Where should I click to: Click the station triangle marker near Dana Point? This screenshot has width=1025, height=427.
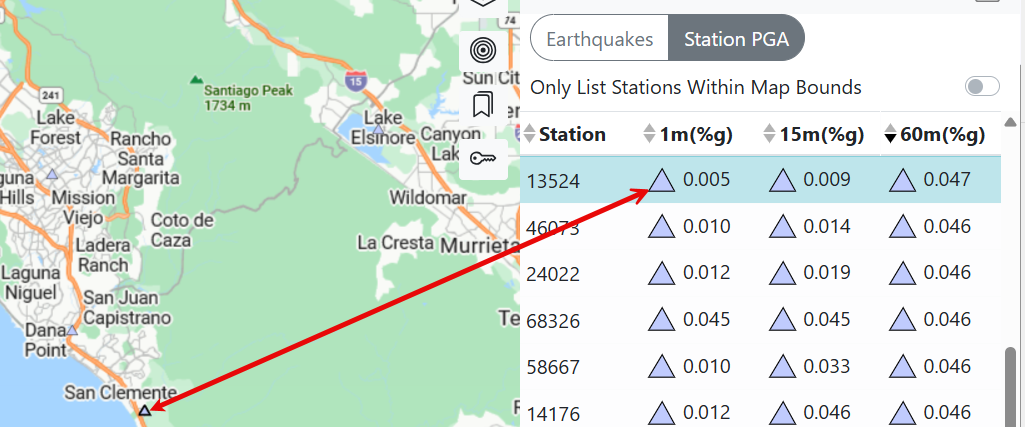pyautogui.click(x=72, y=329)
